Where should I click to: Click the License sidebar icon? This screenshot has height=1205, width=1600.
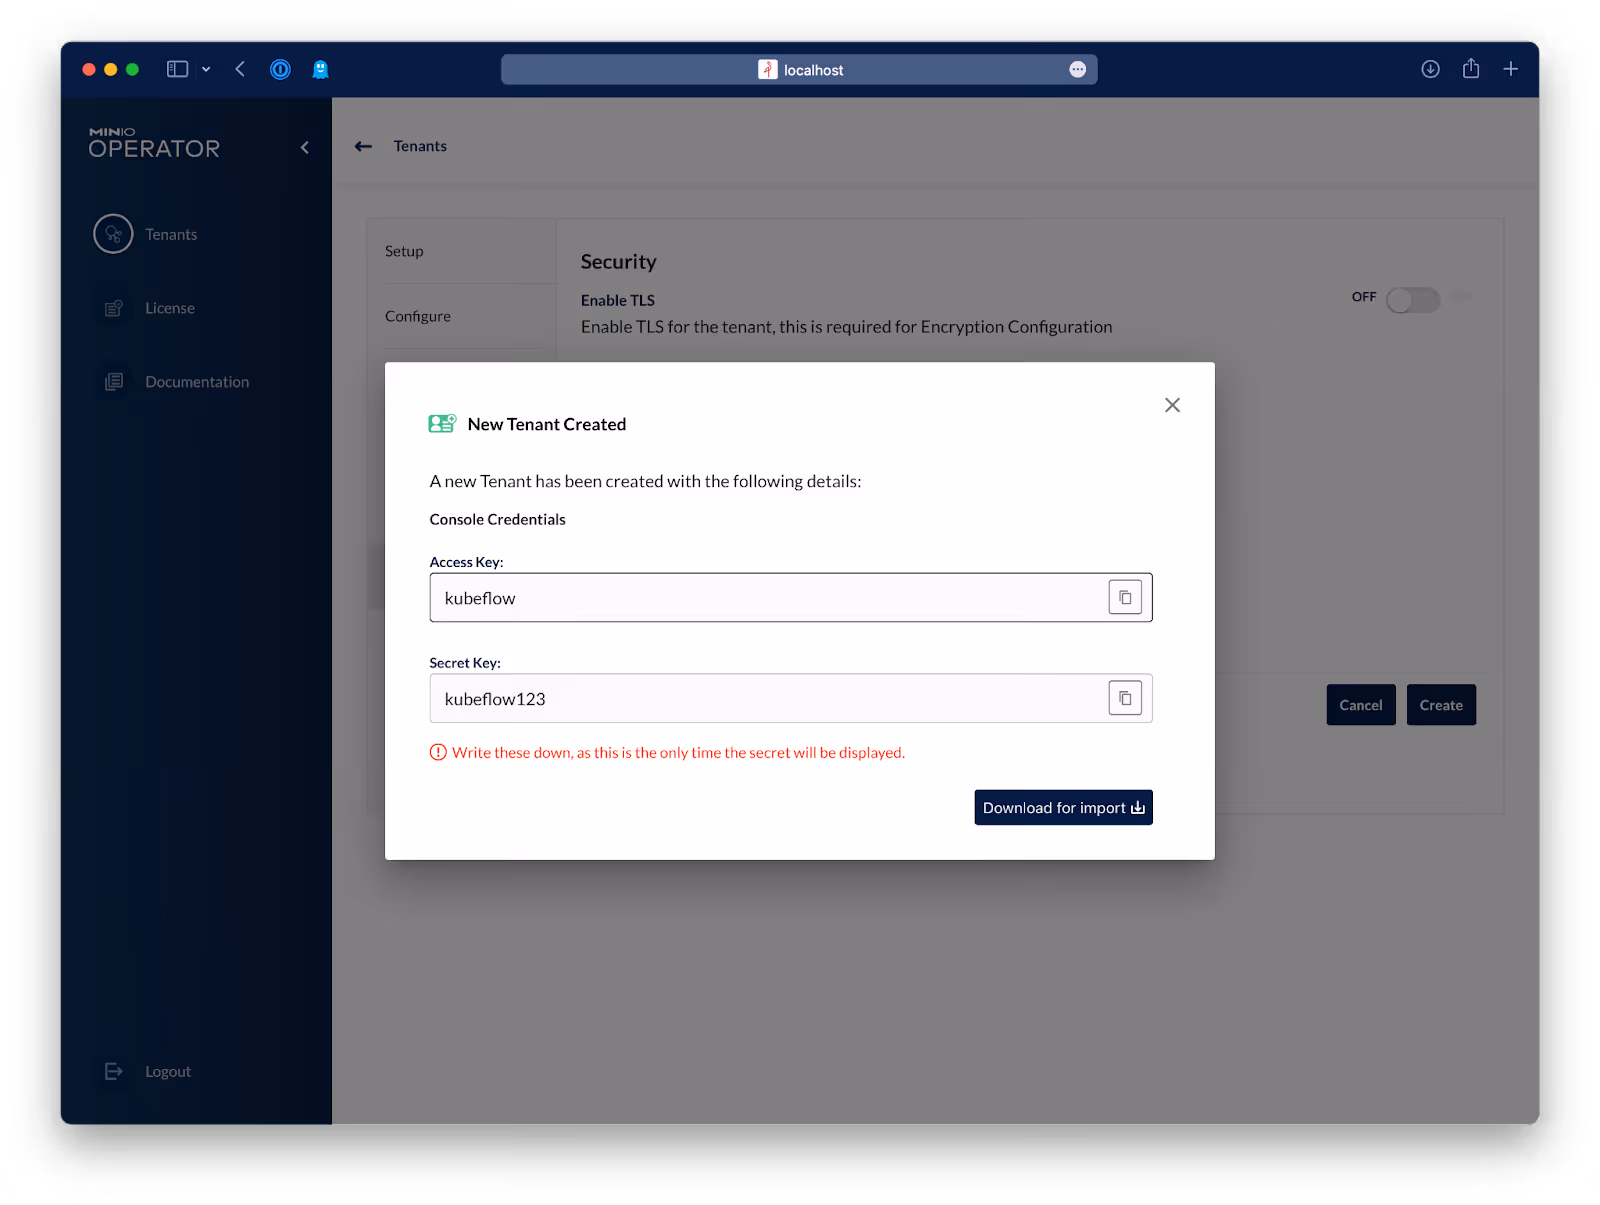click(114, 308)
